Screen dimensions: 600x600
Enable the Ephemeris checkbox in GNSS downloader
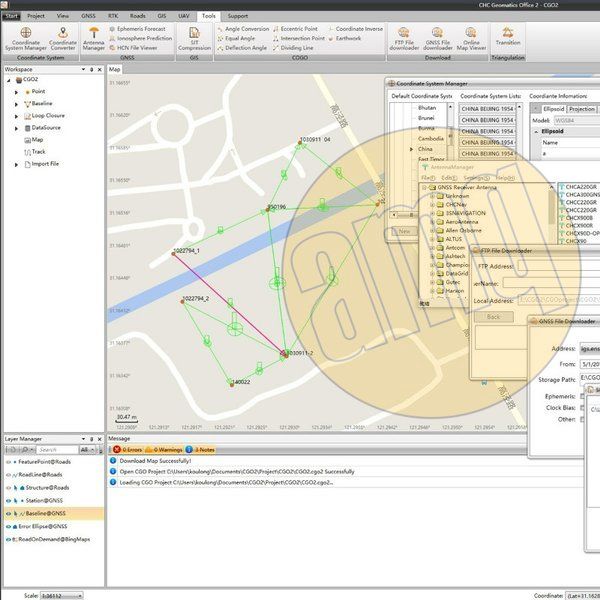(583, 396)
